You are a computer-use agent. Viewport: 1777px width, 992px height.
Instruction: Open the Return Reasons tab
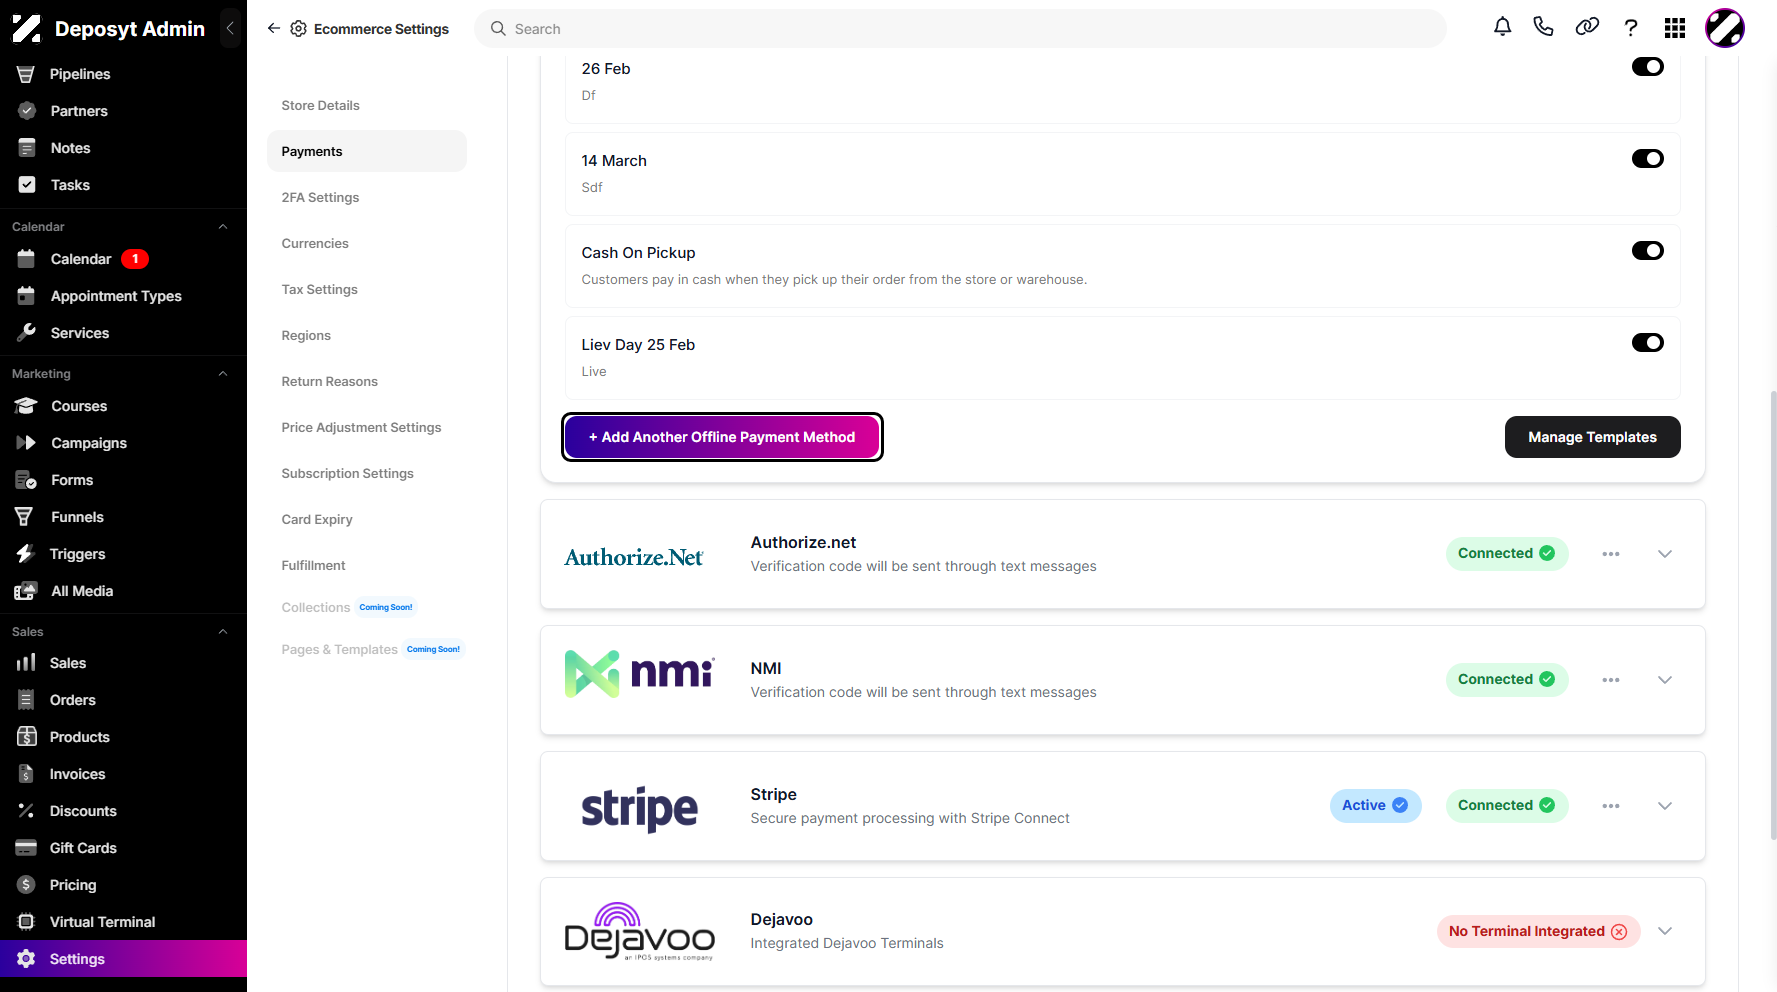pos(367,381)
